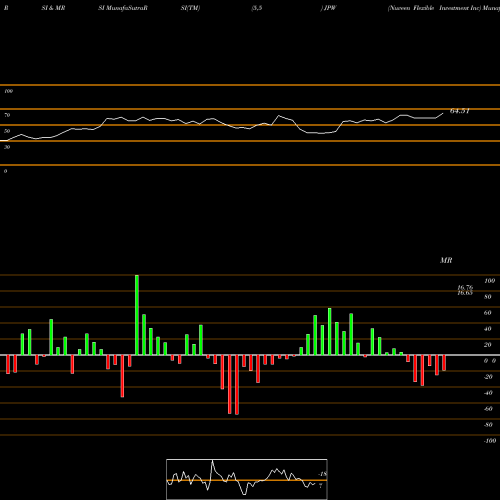
Task: Click the MR axis label 40
Action: pos(488,329)
